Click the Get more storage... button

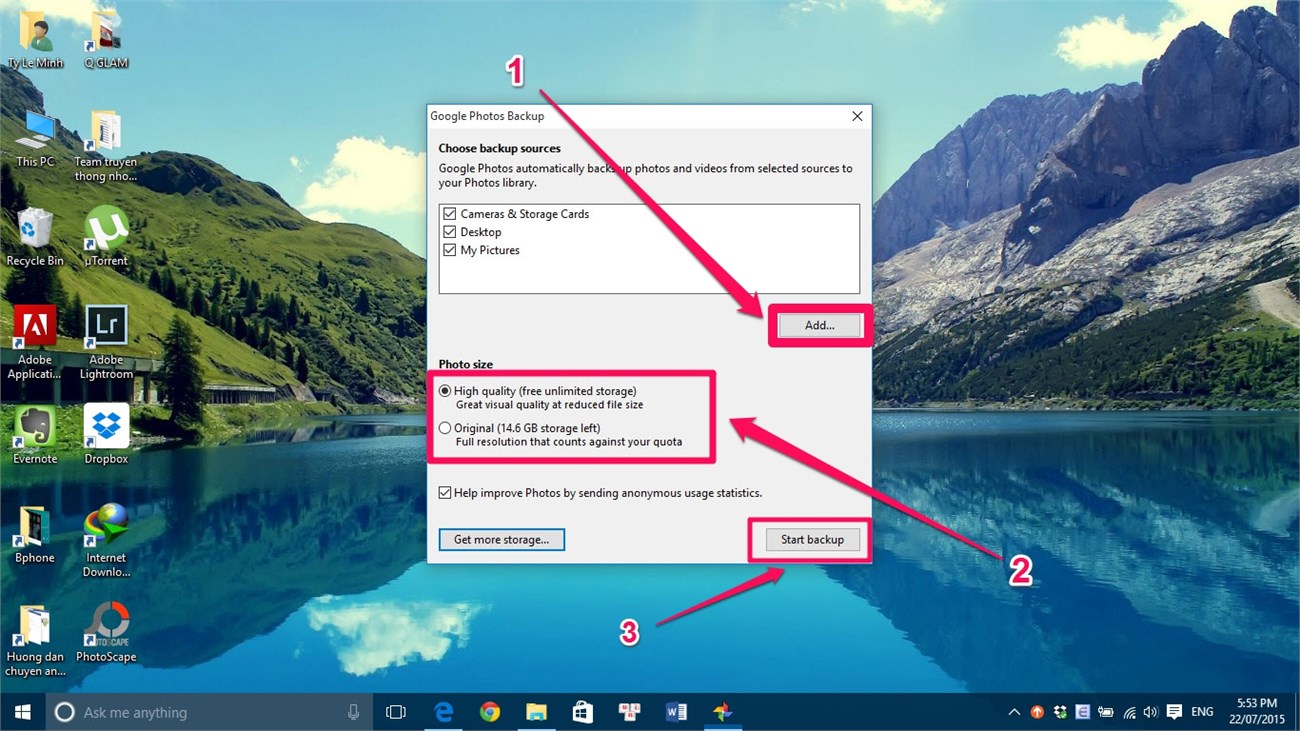501,539
